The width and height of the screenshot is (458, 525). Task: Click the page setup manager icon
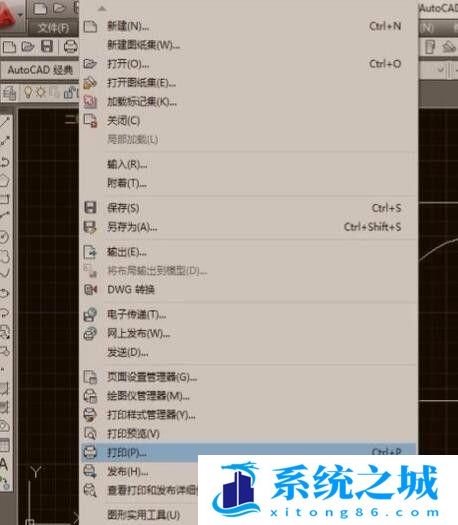(90, 377)
